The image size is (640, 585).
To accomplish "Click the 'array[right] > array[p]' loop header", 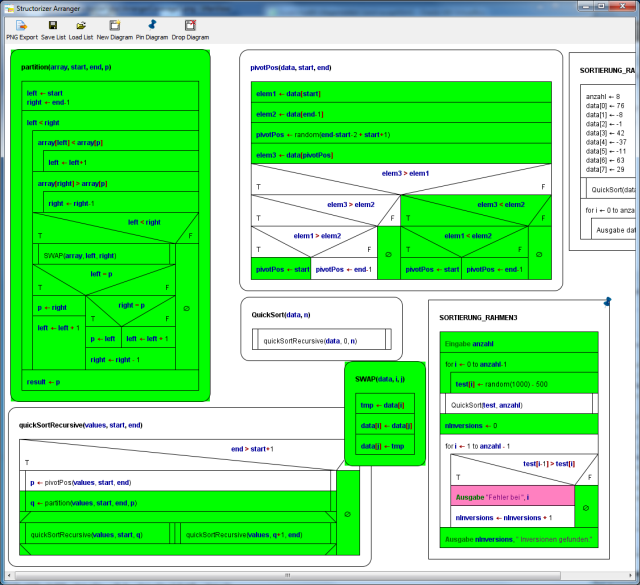I will click(72, 184).
